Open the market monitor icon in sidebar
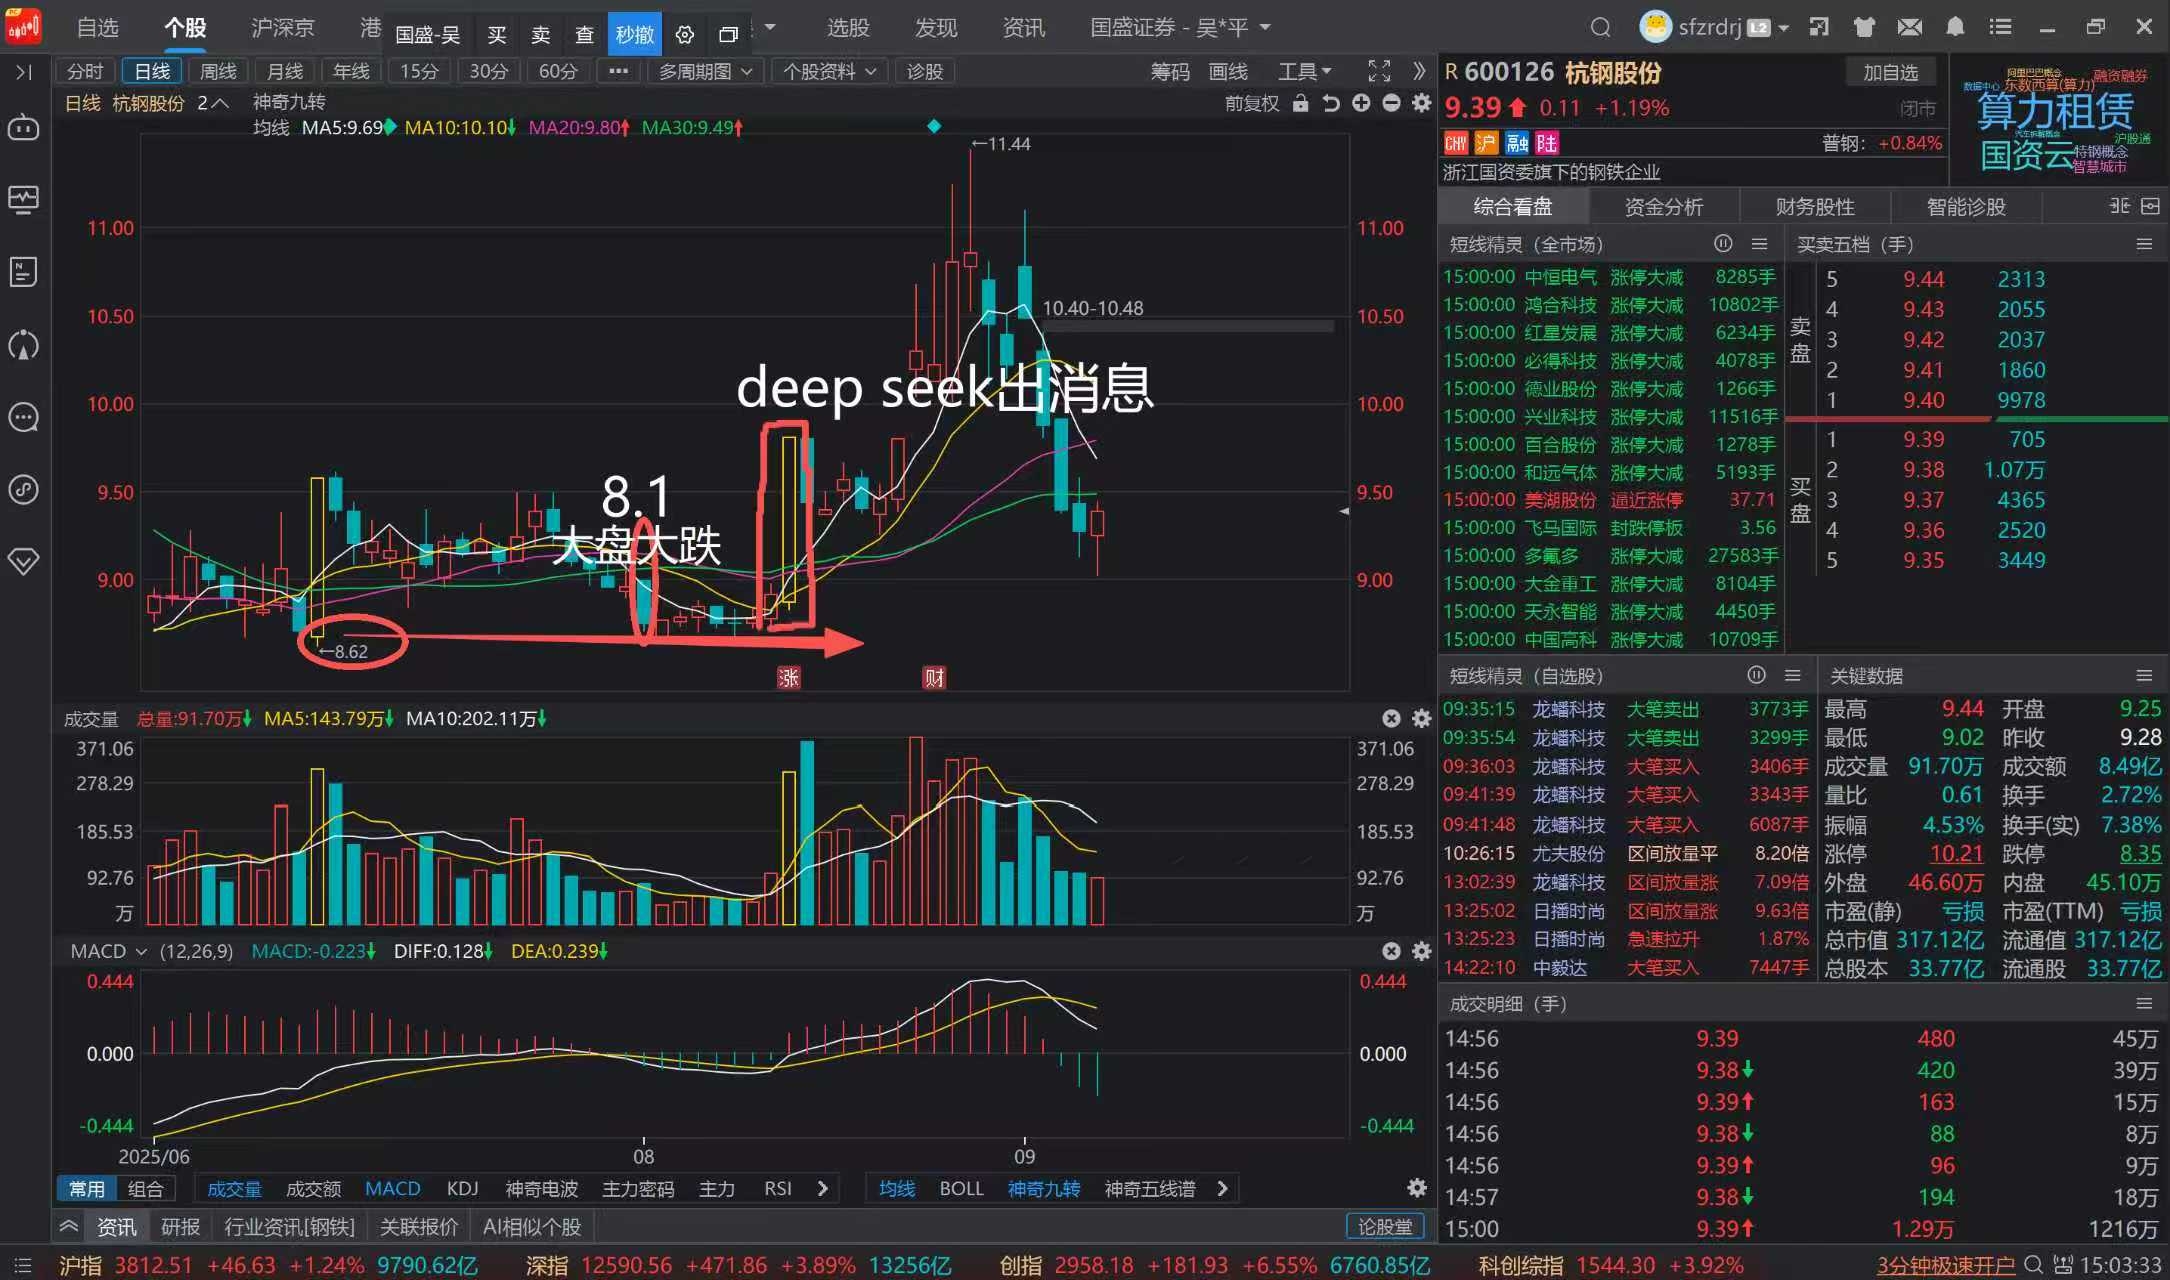The image size is (2170, 1280). 23,200
